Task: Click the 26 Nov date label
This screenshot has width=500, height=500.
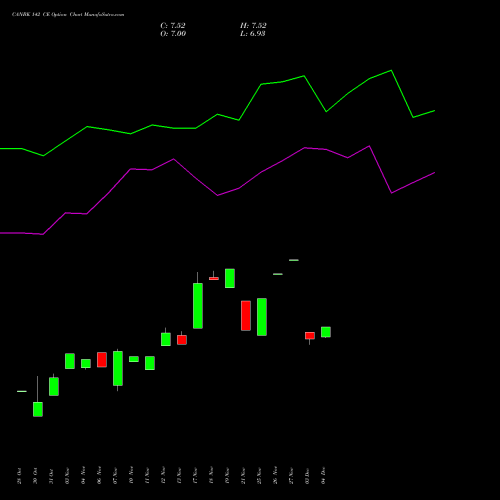Action: (275, 475)
